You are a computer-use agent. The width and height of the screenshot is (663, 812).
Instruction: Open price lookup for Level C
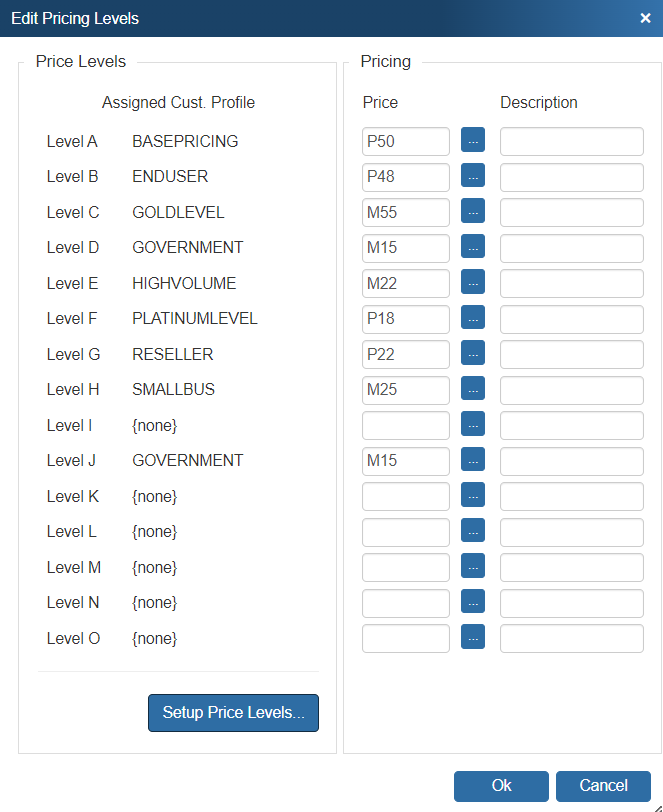click(x=472, y=212)
